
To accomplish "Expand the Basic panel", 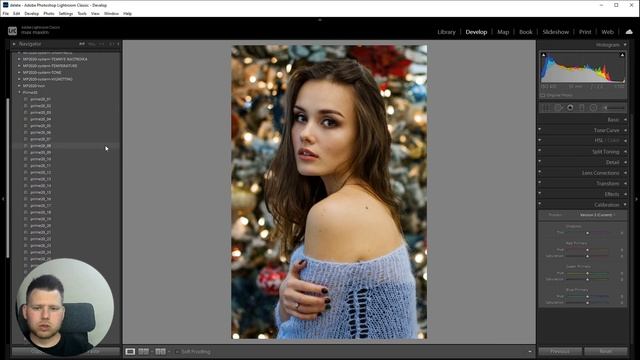I will (x=626, y=120).
